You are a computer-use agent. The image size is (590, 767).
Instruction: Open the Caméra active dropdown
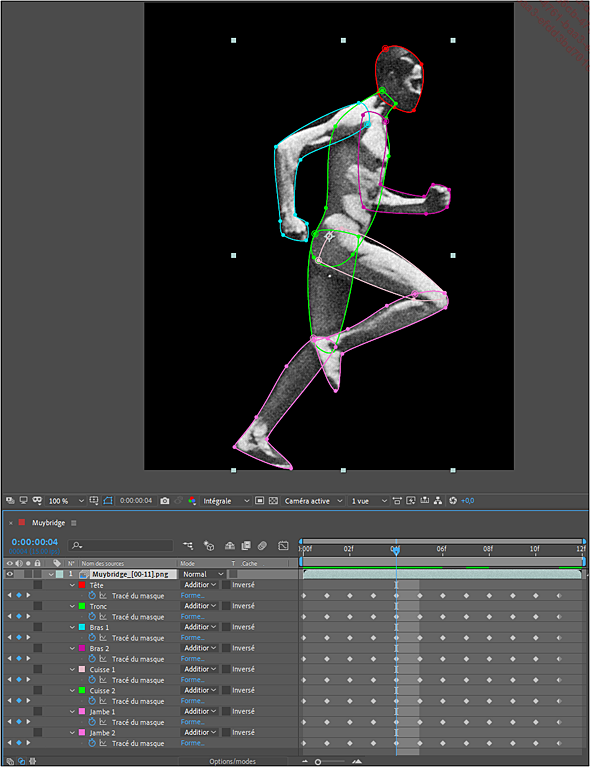pyautogui.click(x=313, y=500)
